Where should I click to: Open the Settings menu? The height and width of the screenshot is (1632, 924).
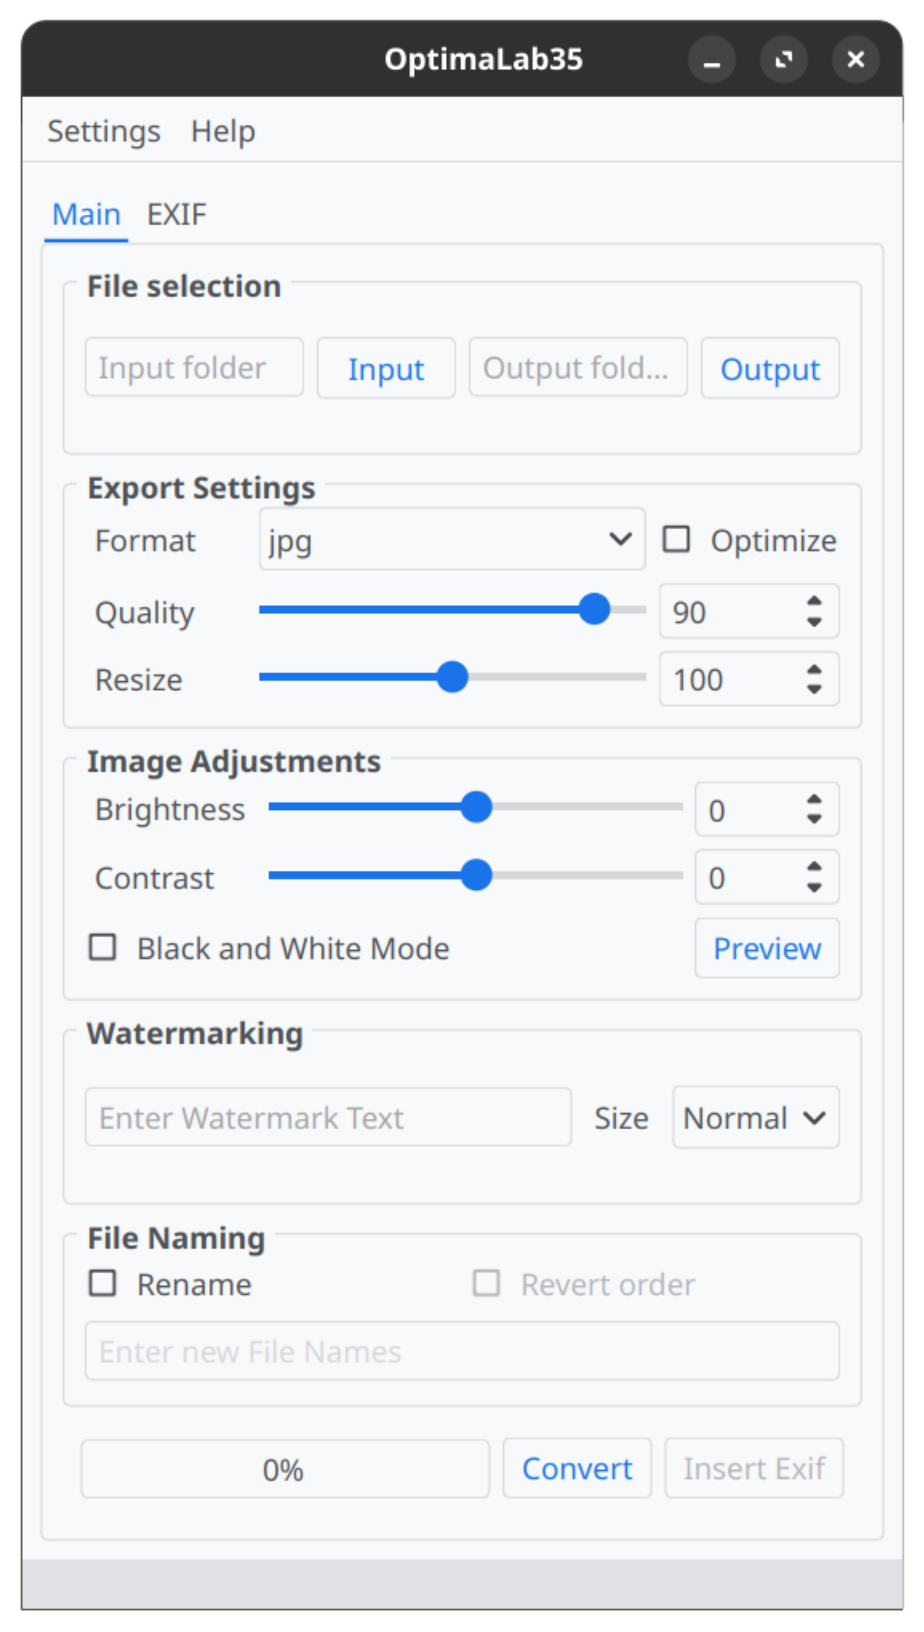click(x=104, y=131)
